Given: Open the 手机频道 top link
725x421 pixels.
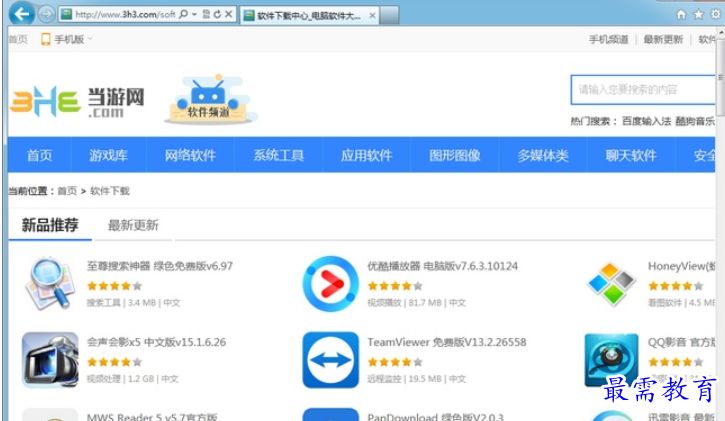Looking at the screenshot, I should (608, 40).
